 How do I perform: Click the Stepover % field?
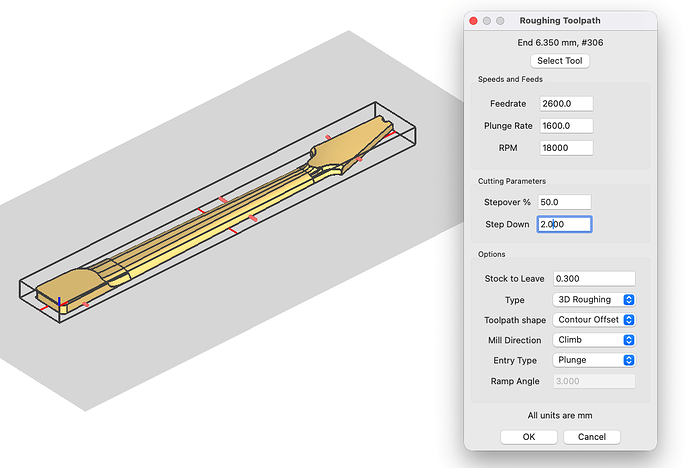tap(564, 202)
